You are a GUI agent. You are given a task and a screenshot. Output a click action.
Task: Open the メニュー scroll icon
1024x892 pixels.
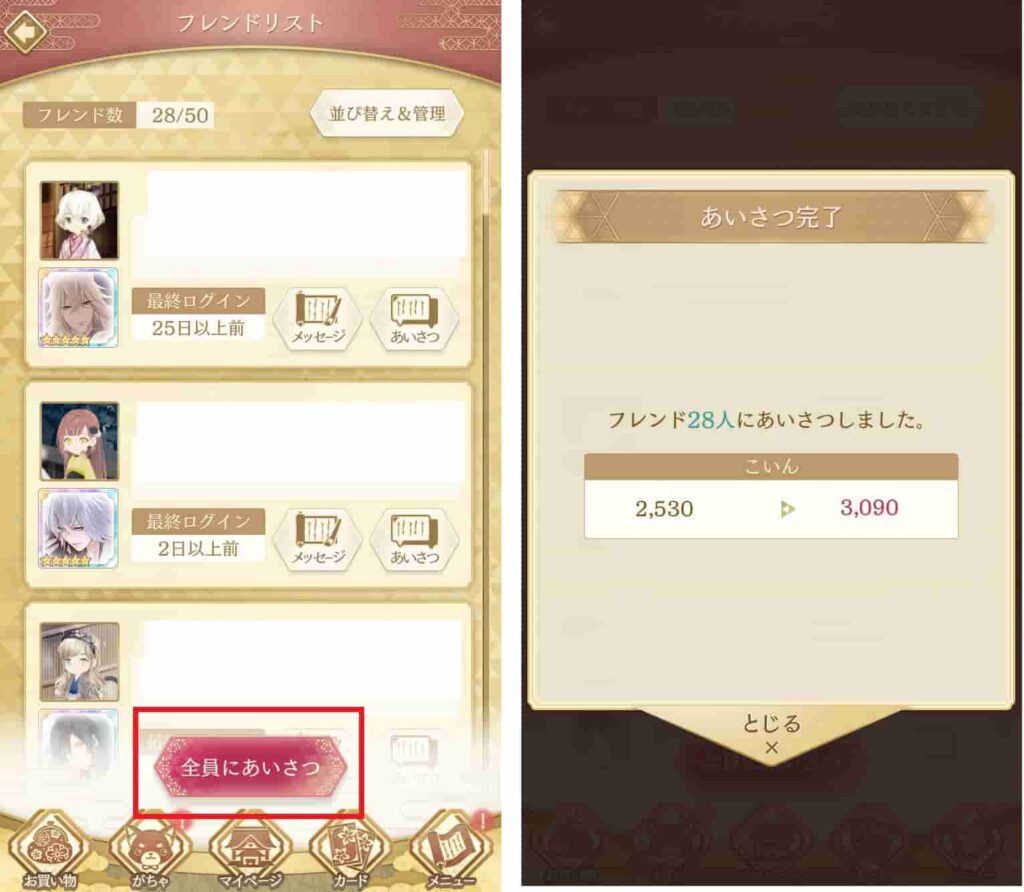(451, 850)
